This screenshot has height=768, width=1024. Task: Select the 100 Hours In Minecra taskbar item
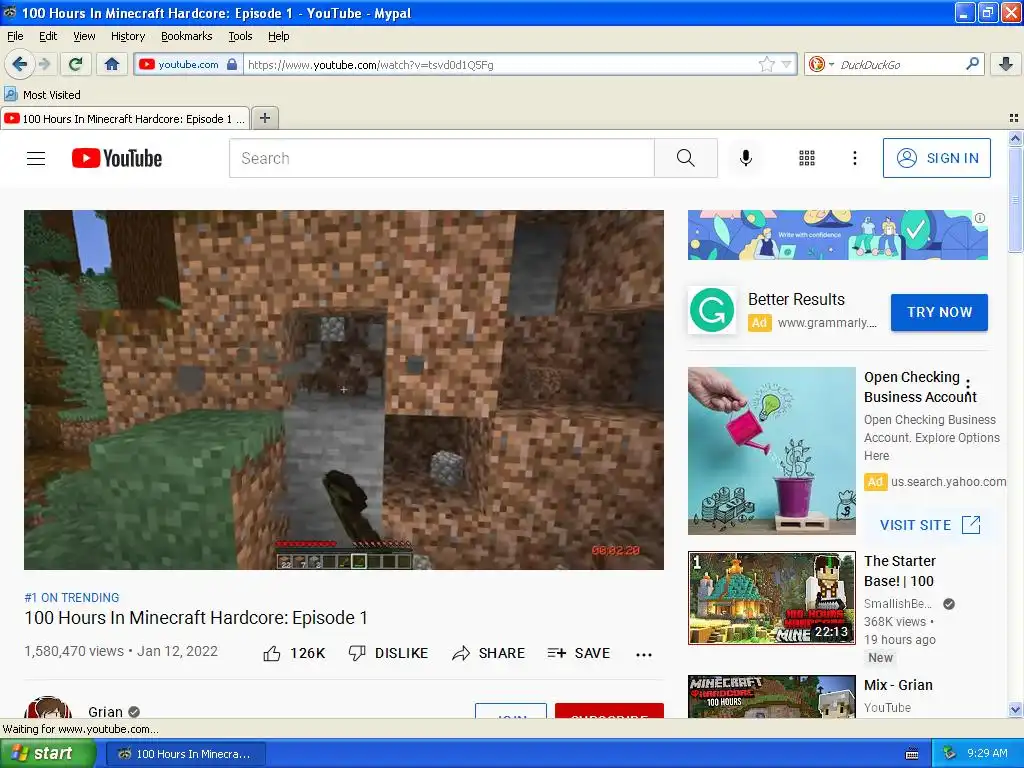[185, 754]
